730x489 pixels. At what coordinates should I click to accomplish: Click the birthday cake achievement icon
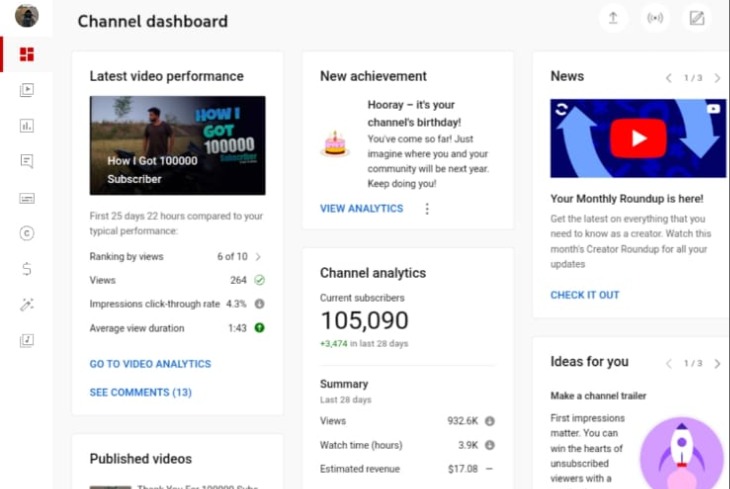pyautogui.click(x=335, y=144)
